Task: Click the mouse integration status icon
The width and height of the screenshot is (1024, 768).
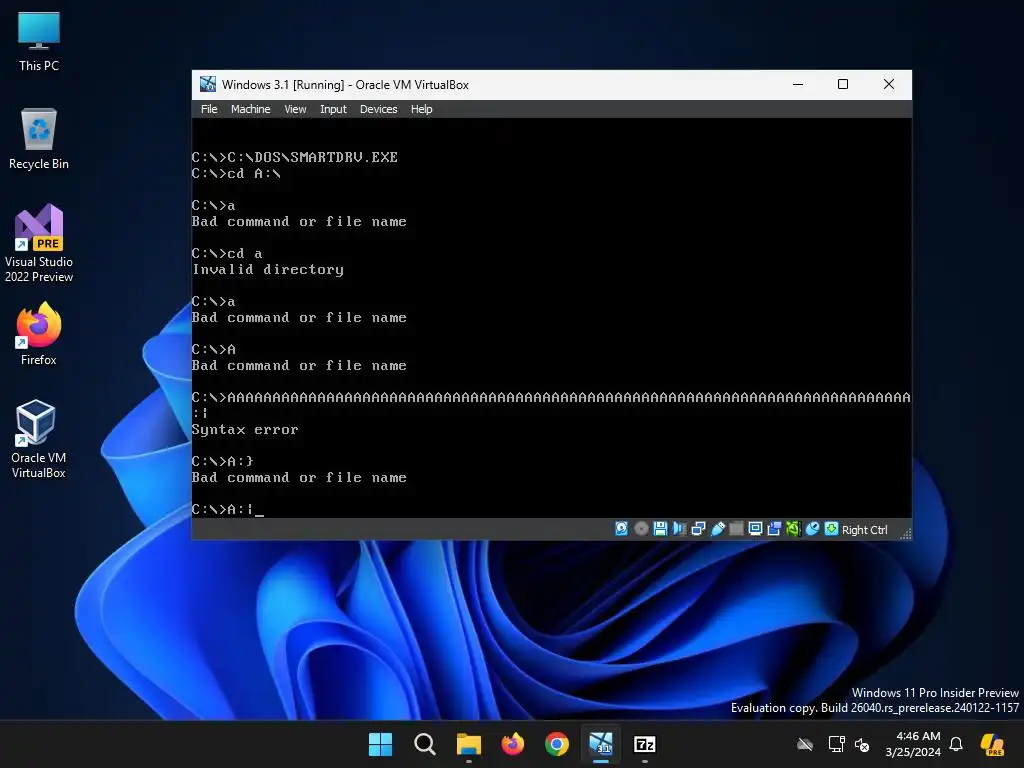Action: (812, 529)
